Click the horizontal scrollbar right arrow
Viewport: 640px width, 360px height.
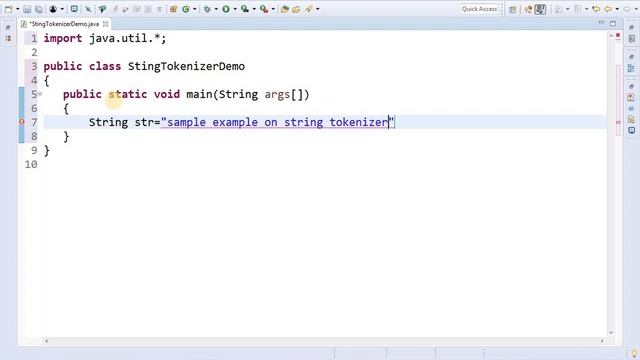(x=602, y=341)
